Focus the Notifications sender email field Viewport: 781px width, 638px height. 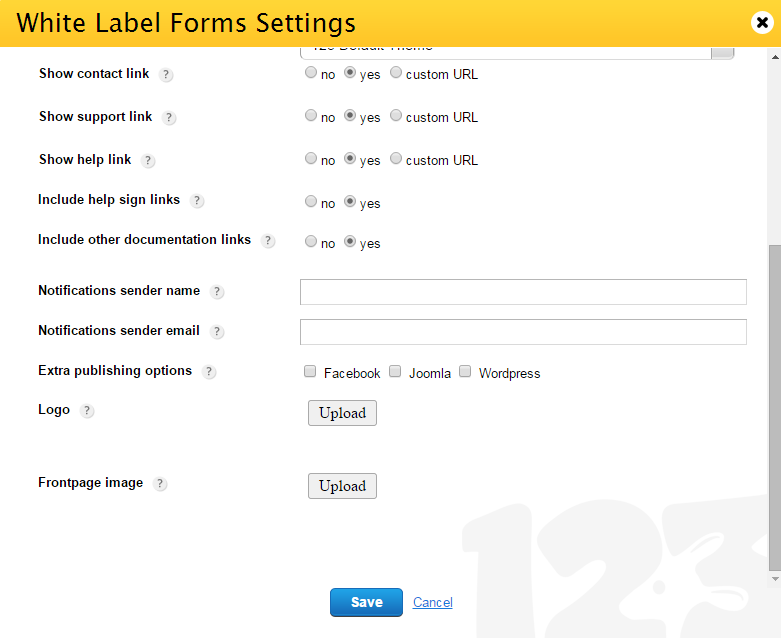tap(523, 332)
